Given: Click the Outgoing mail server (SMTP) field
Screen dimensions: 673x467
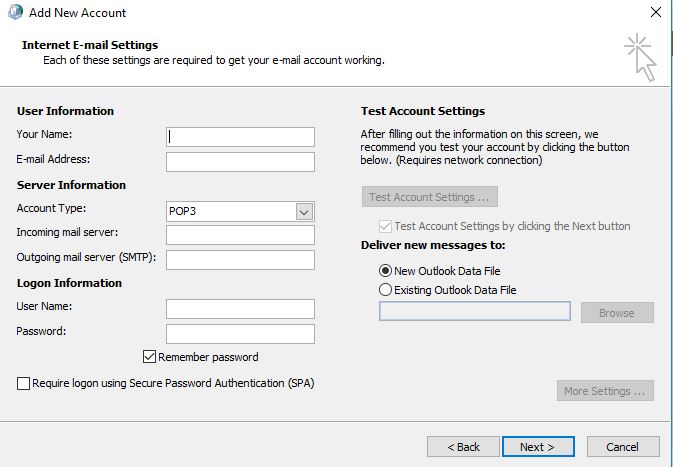Looking at the screenshot, I should click(x=240, y=260).
